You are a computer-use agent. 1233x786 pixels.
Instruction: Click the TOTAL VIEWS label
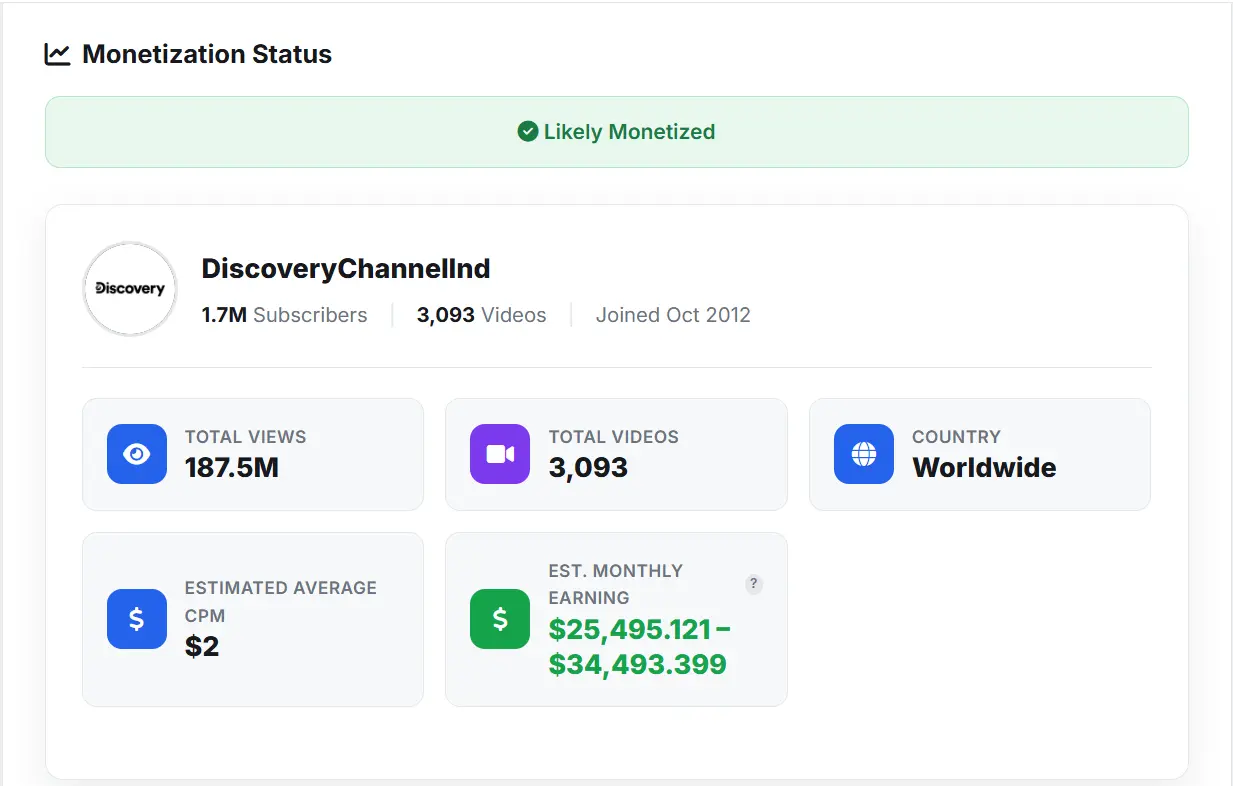pyautogui.click(x=246, y=437)
